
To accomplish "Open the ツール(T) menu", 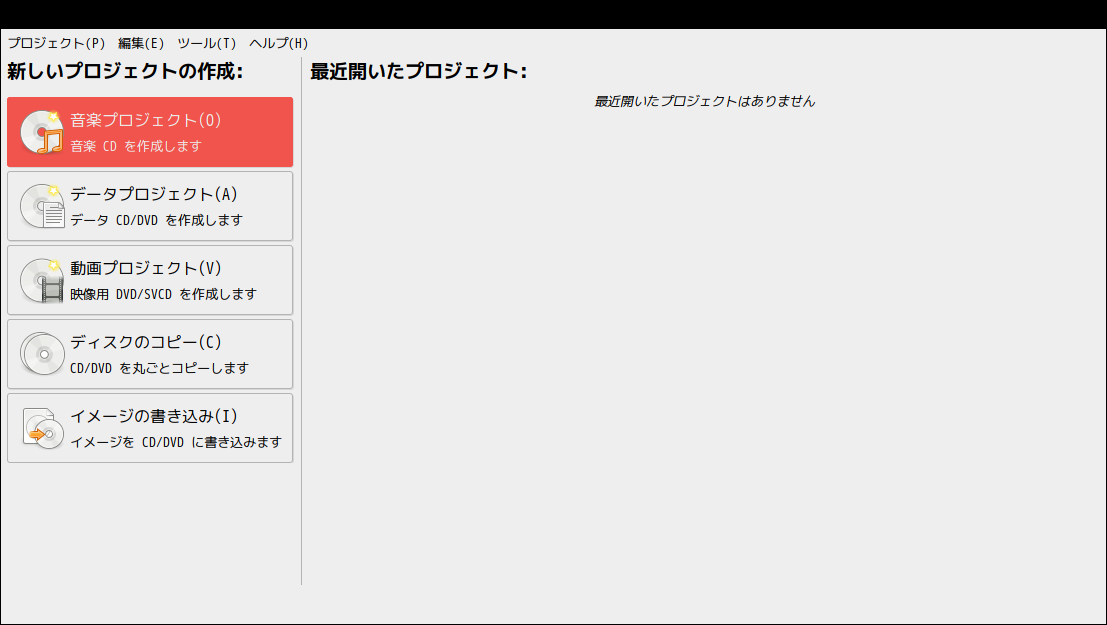I will pos(206,43).
